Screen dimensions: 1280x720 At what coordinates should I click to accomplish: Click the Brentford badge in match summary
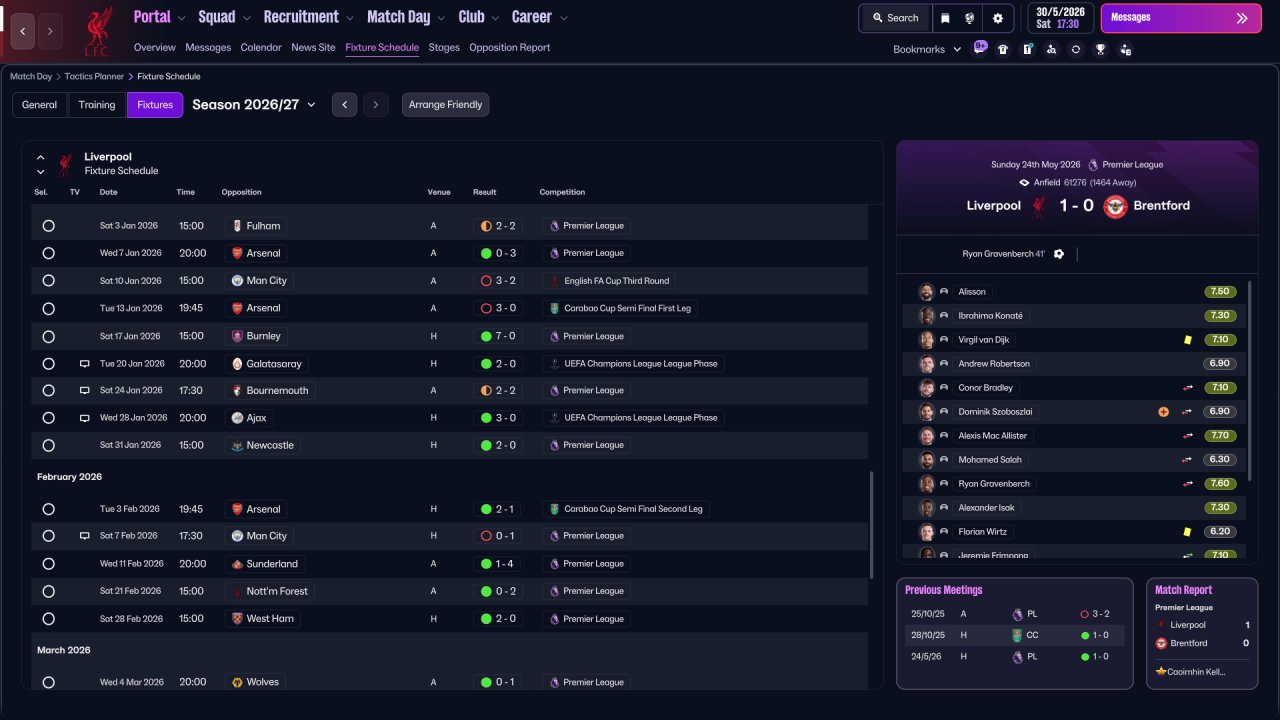(x=1115, y=206)
